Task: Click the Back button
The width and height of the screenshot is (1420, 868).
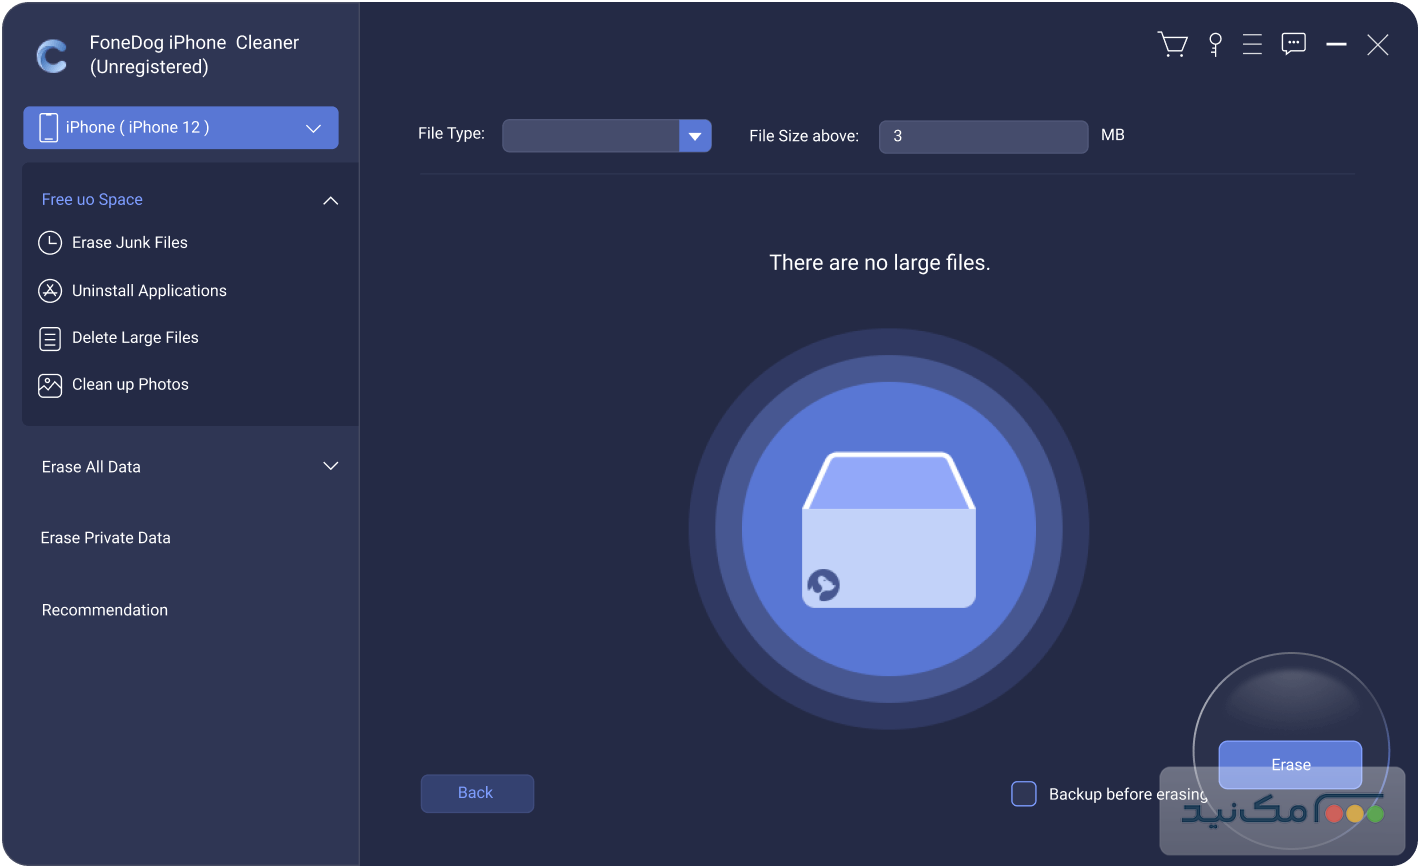Action: (x=477, y=793)
